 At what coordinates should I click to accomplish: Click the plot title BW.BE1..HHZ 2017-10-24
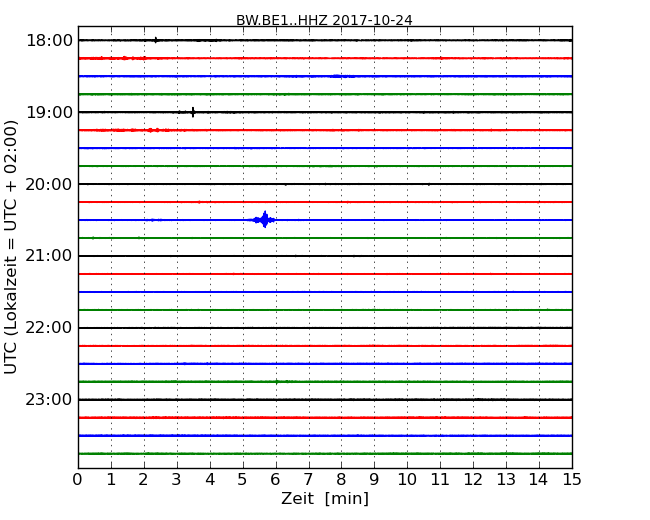click(x=324, y=20)
